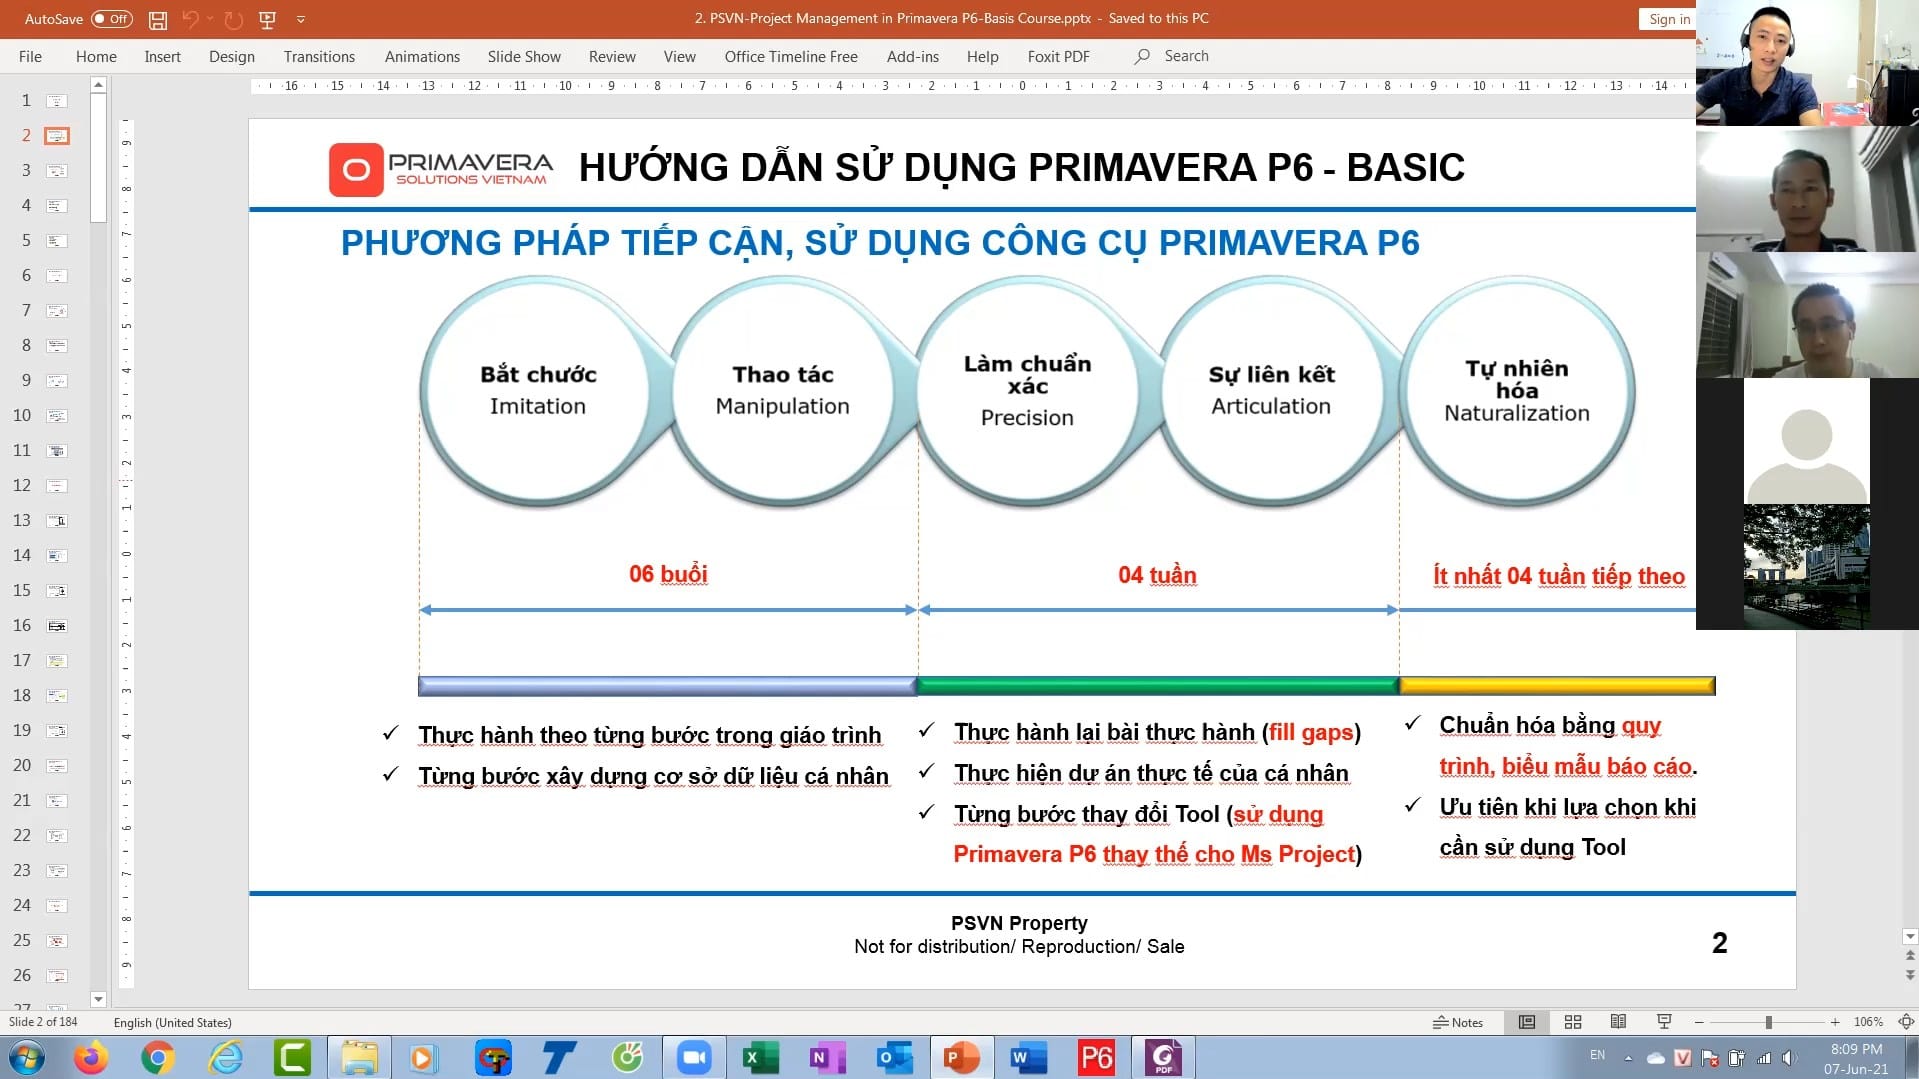
Task: Open the Home ribbon tab
Action: point(96,57)
